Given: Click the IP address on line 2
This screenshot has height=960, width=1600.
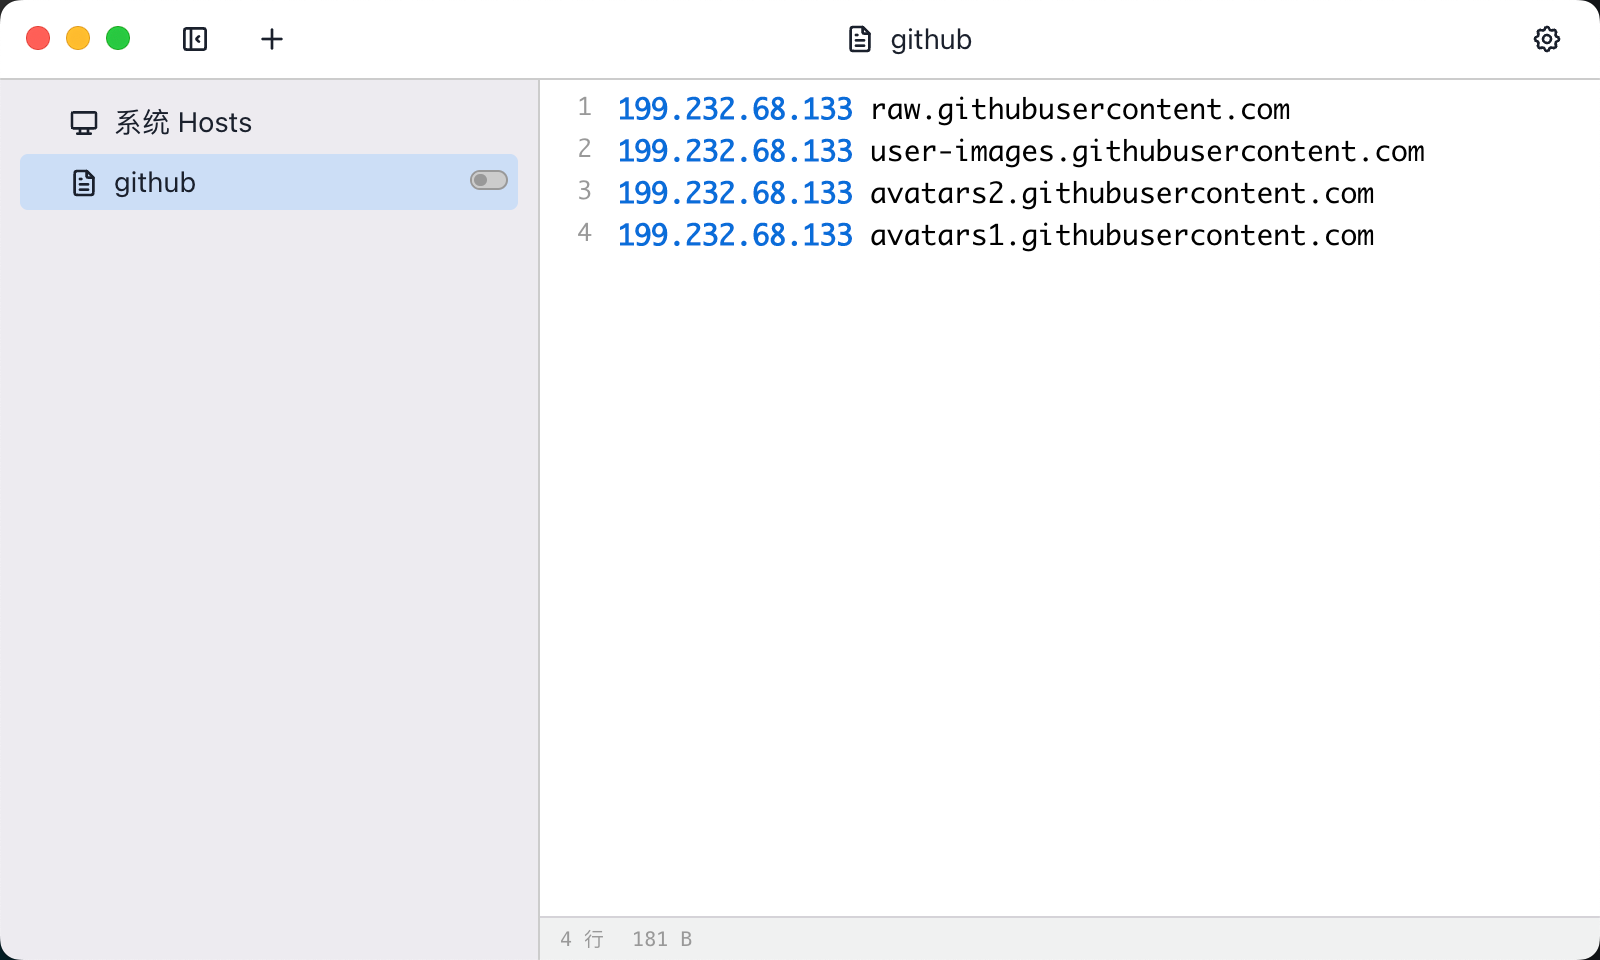Looking at the screenshot, I should tap(735, 151).
